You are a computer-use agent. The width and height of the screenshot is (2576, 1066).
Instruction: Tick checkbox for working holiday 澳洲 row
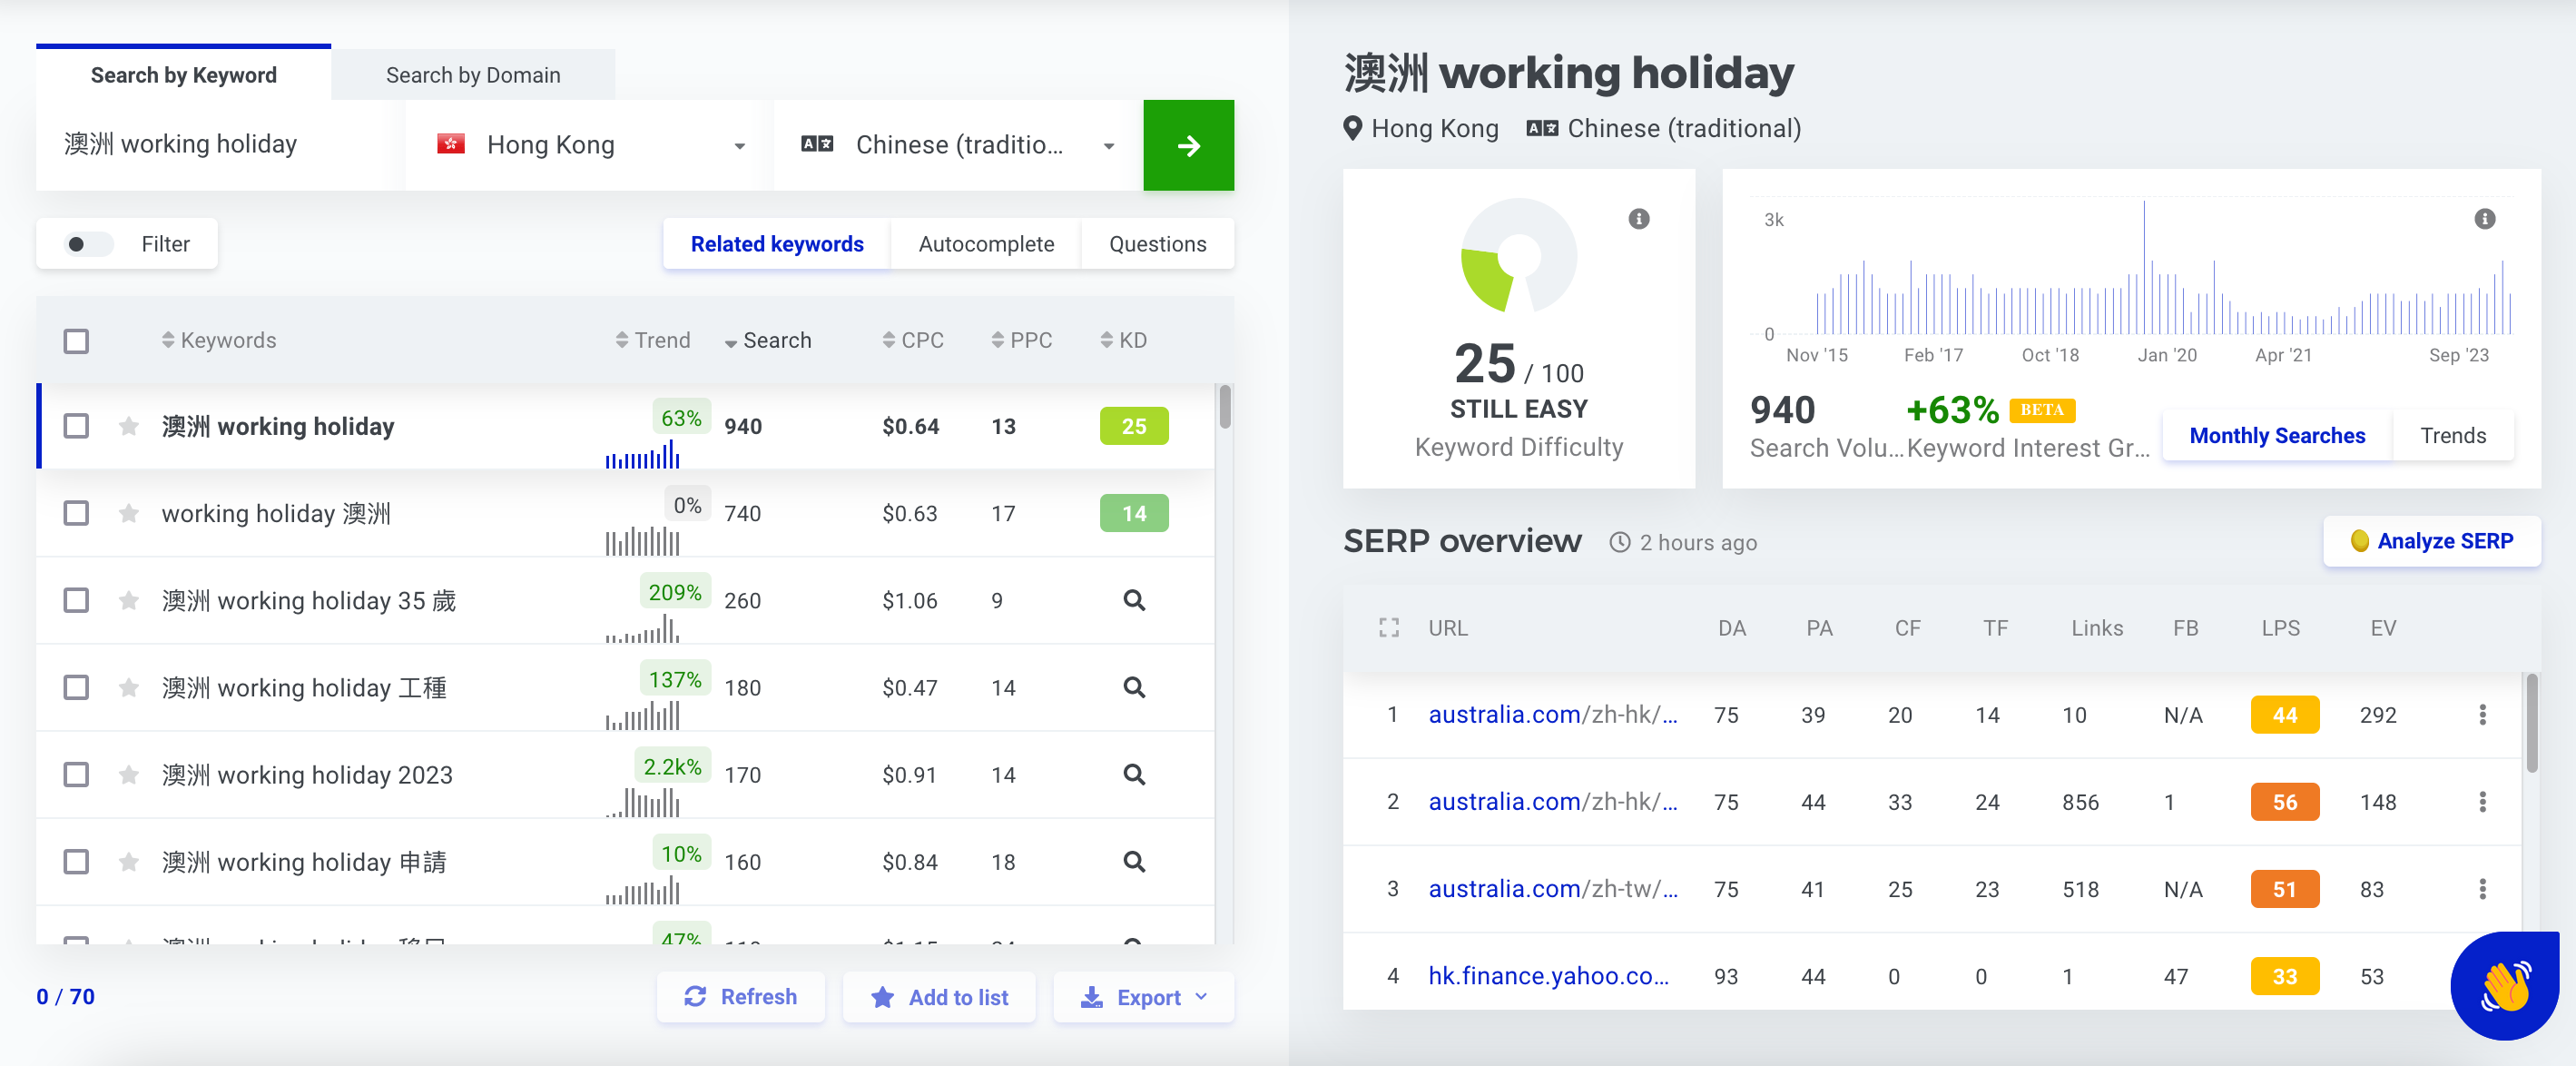pos(76,514)
